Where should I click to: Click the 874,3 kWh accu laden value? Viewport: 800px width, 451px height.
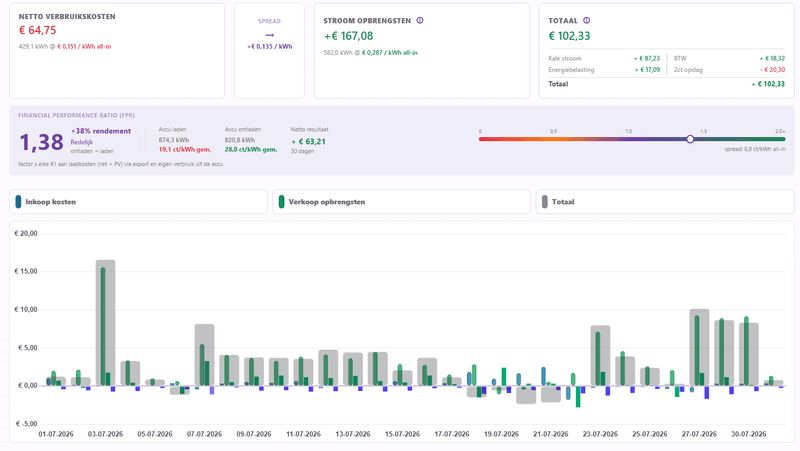click(x=173, y=140)
